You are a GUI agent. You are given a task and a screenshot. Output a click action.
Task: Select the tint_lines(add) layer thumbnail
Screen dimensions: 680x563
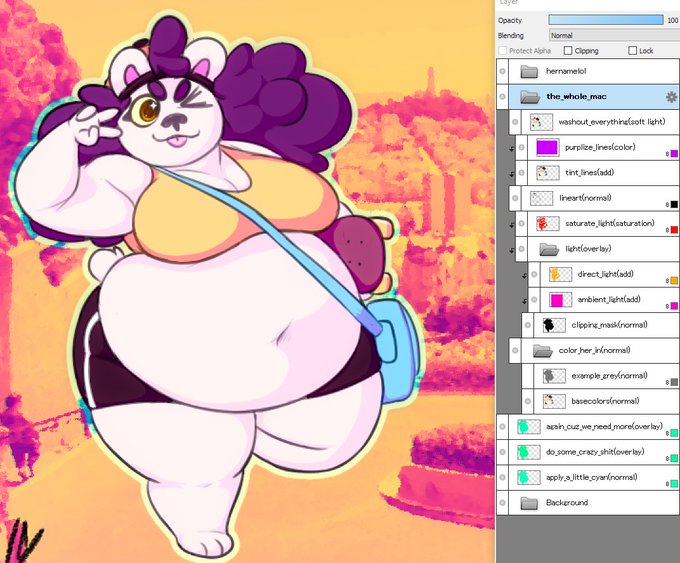547,173
